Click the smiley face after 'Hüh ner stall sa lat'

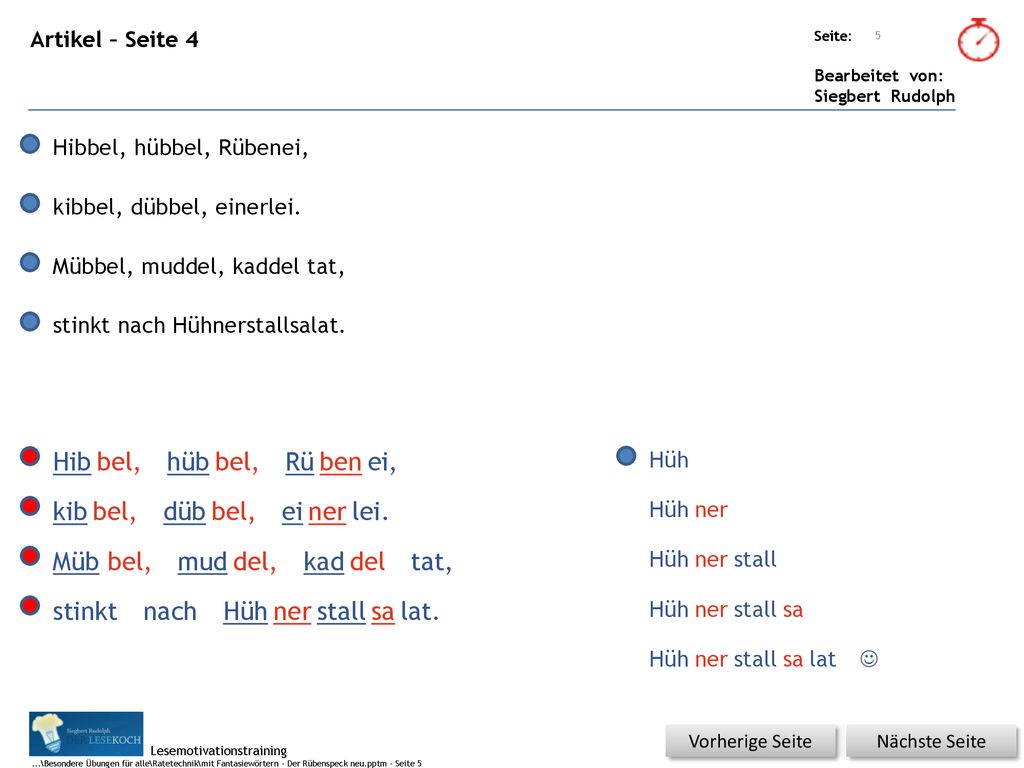click(x=869, y=658)
